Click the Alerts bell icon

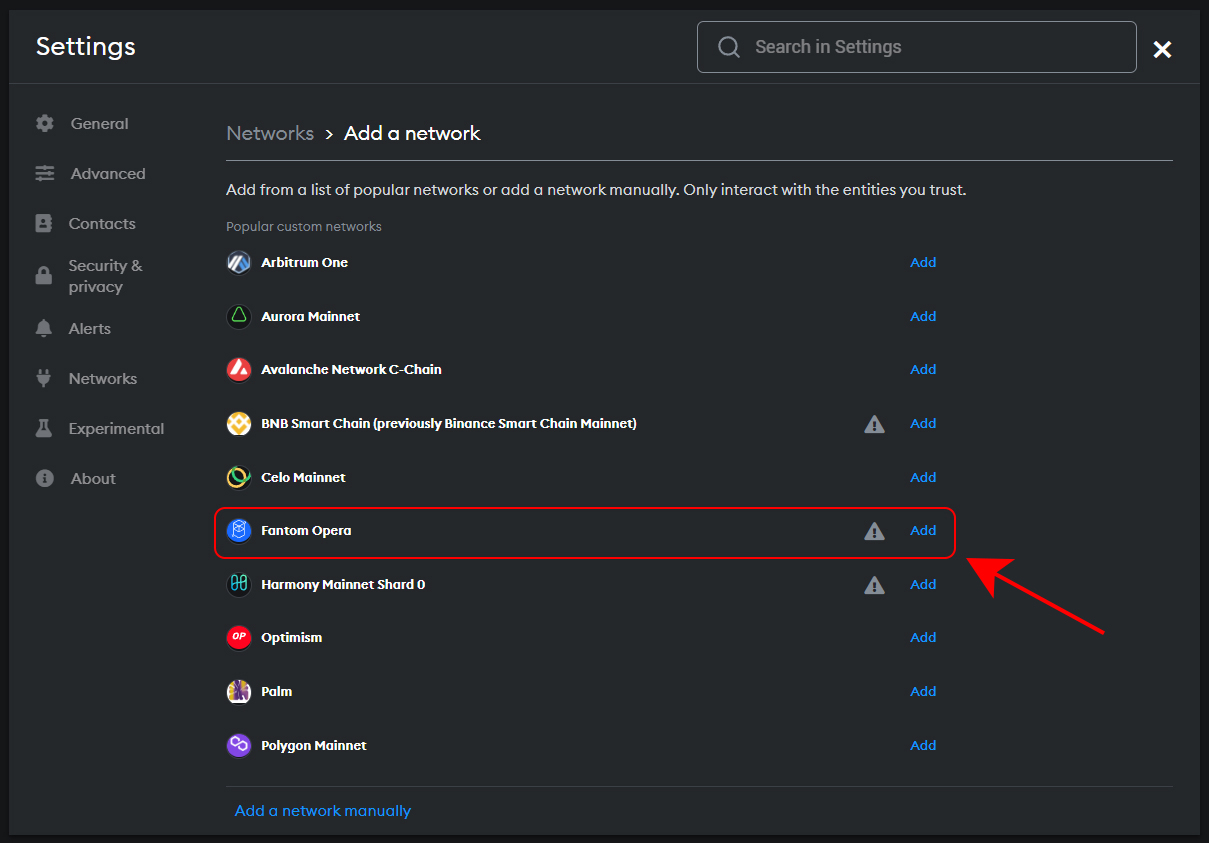click(43, 329)
